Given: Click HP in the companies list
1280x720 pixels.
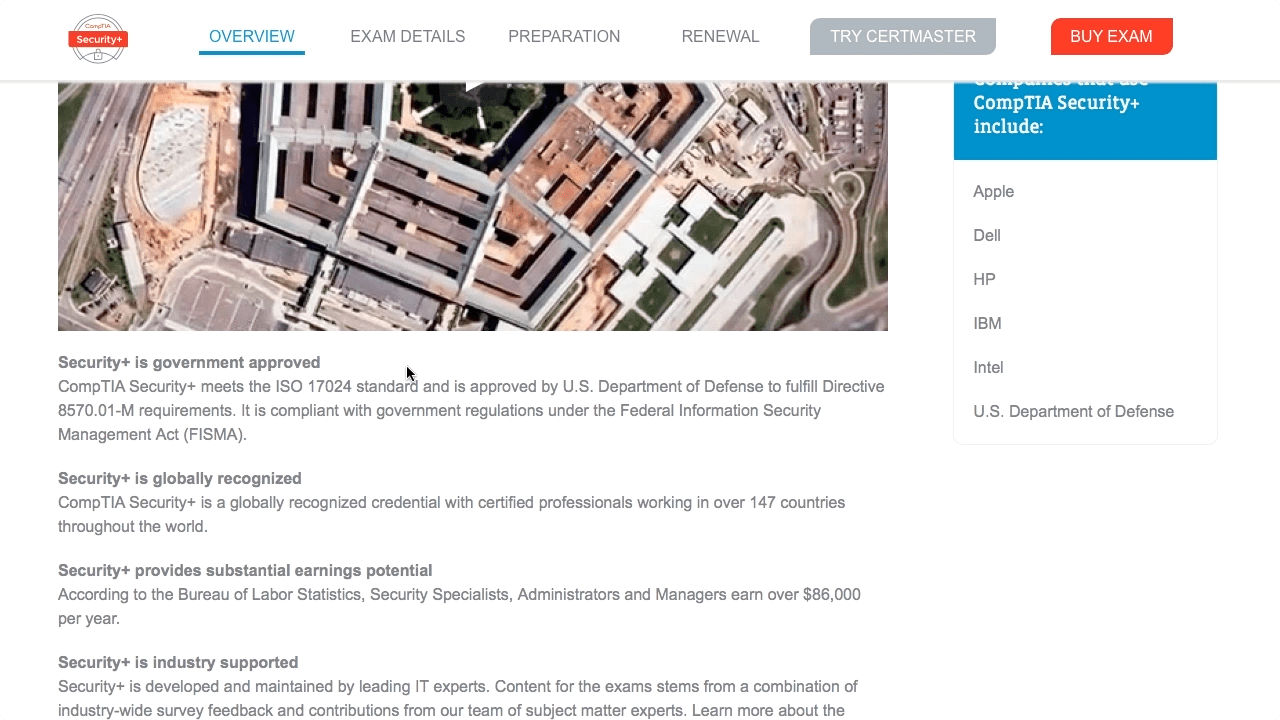Looking at the screenshot, I should pyautogui.click(x=984, y=280).
